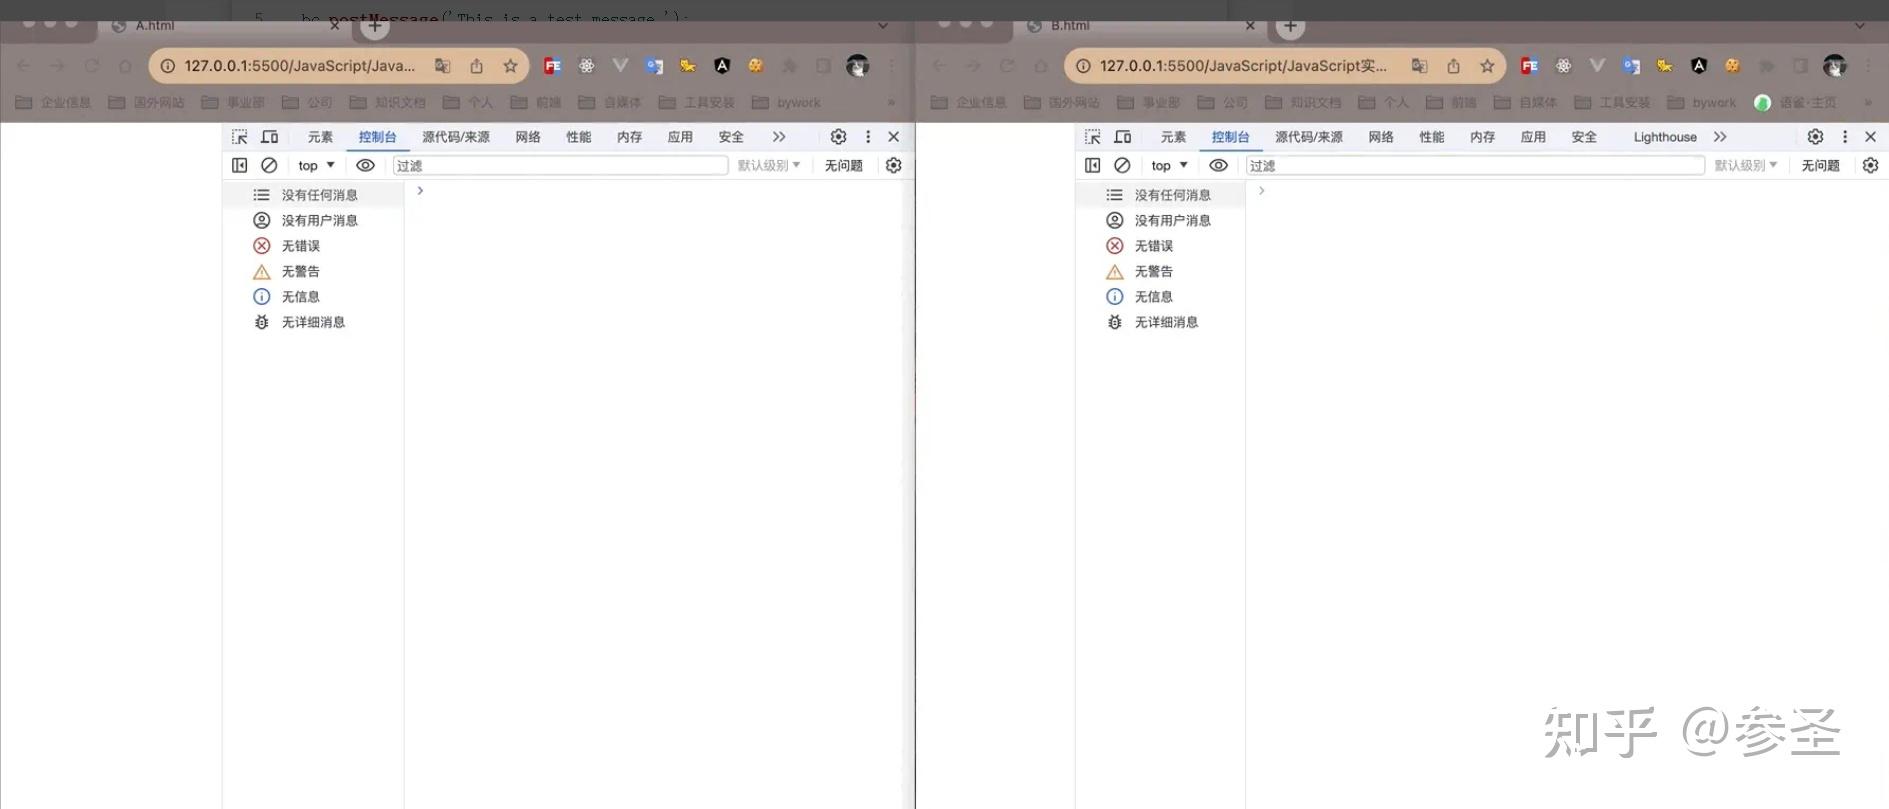Select 无错误 filter in B.html console sidebar
Viewport: 1889px width, 809px height.
pyautogui.click(x=1160, y=246)
